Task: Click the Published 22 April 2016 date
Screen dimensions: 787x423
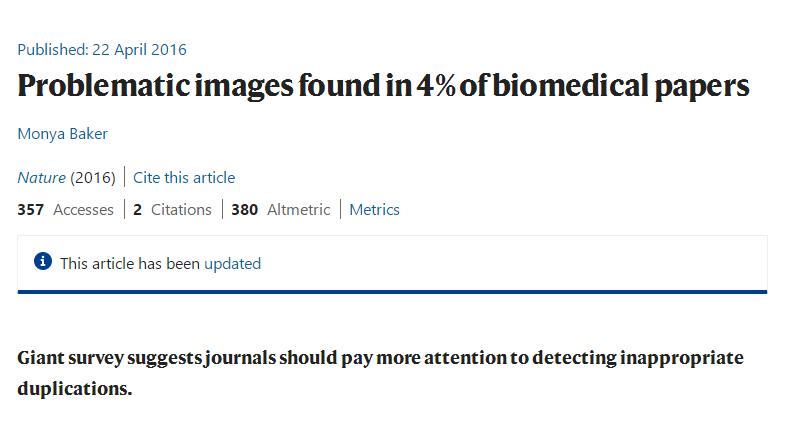Action: 102,50
